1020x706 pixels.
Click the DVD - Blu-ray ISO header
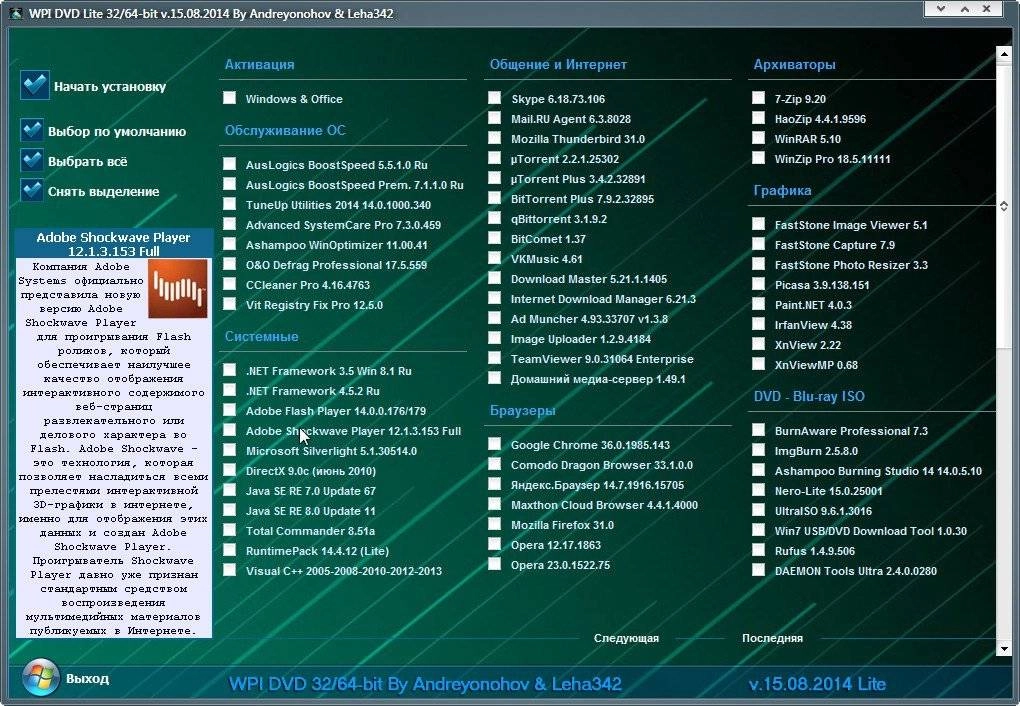[809, 396]
